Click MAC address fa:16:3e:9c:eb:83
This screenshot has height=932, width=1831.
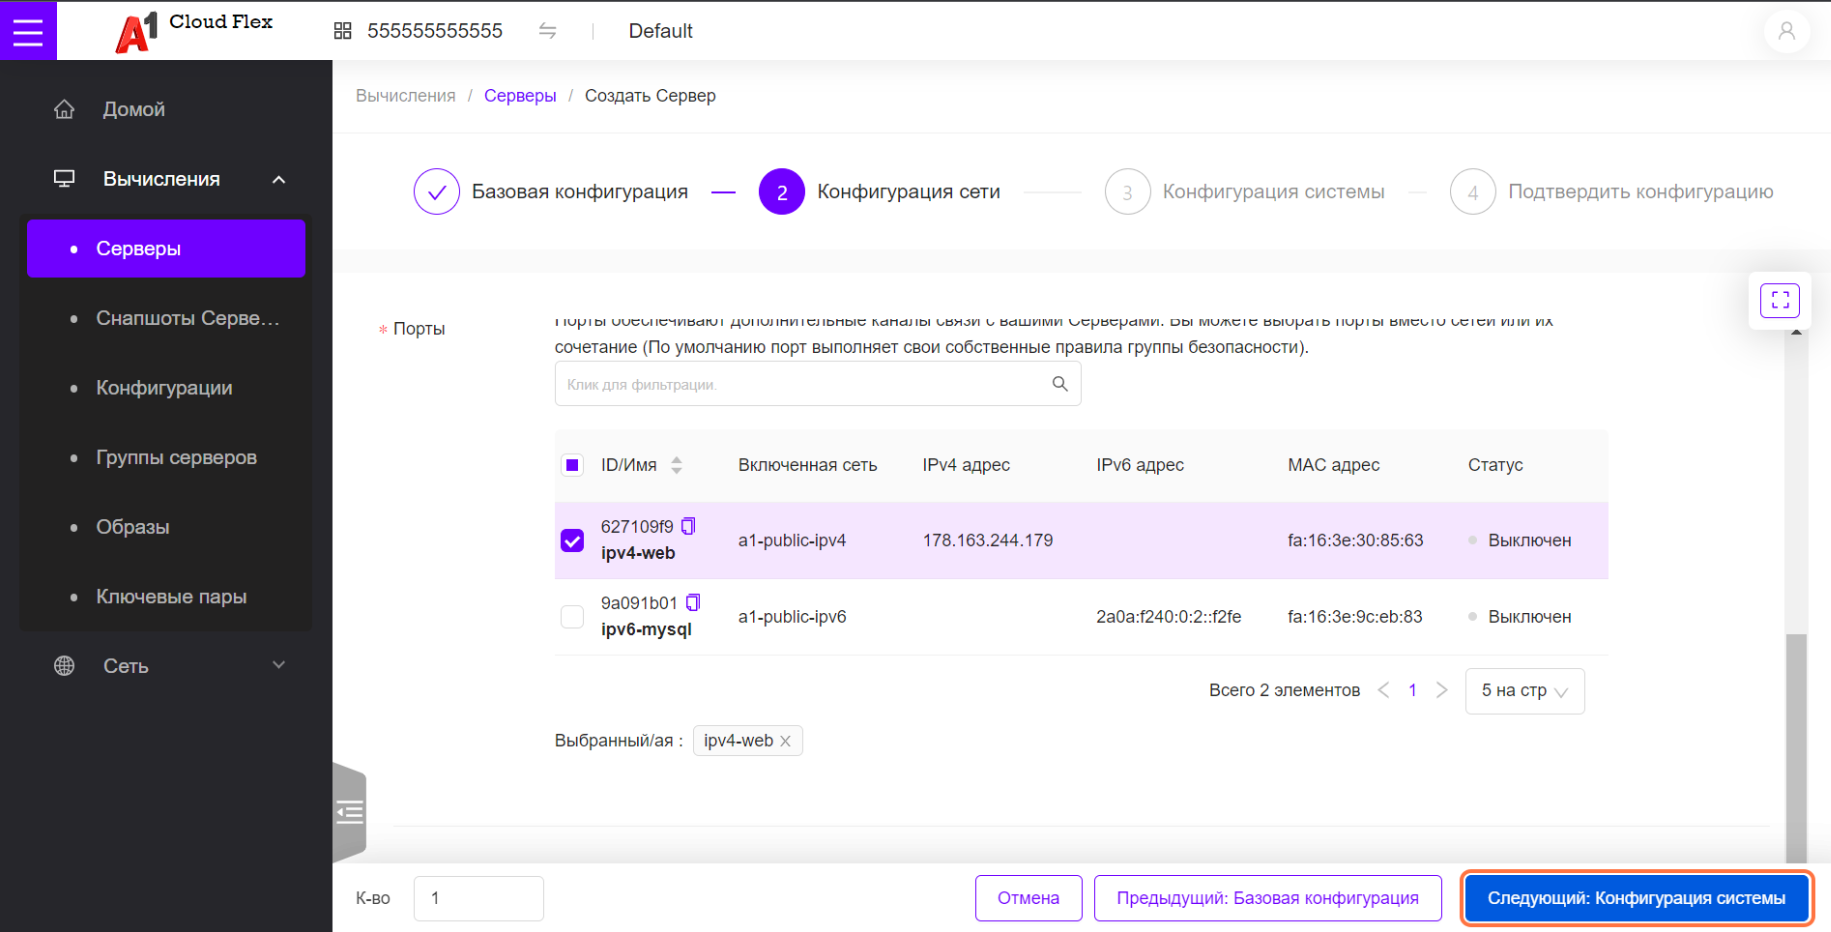pyautogui.click(x=1355, y=617)
